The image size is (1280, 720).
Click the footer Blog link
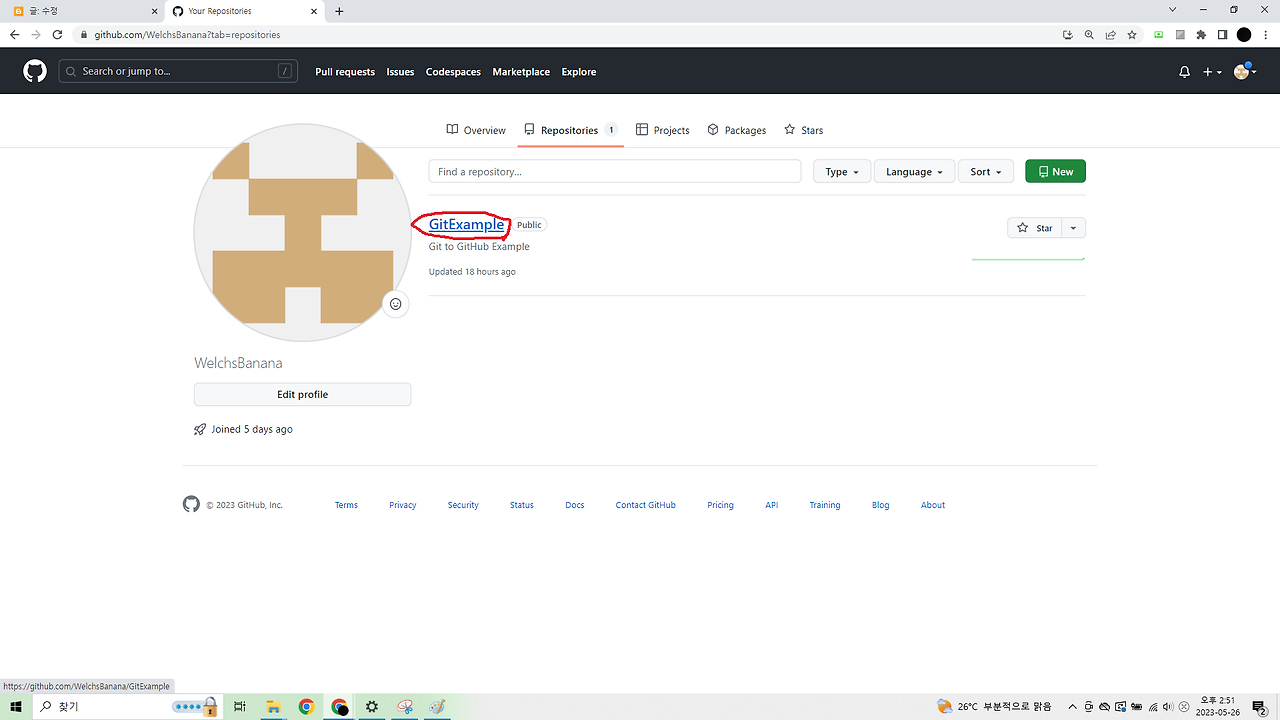881,505
